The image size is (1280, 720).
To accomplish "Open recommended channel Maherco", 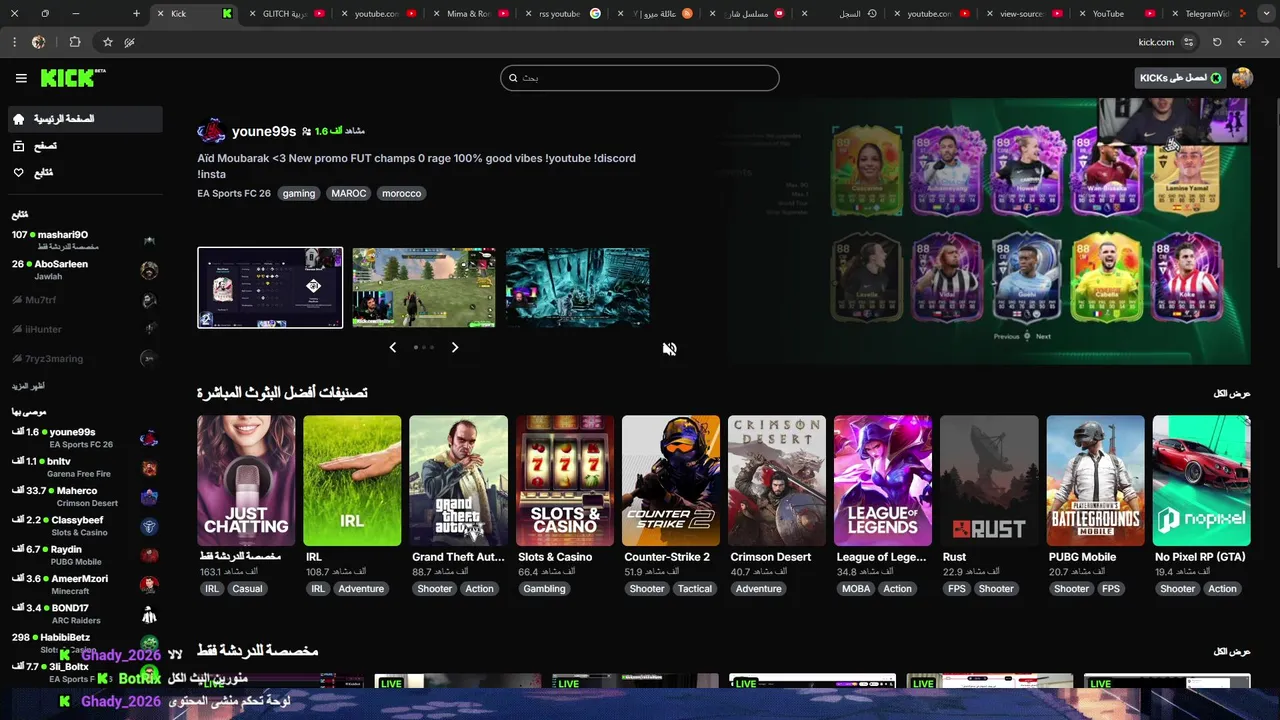I will click(84, 496).
